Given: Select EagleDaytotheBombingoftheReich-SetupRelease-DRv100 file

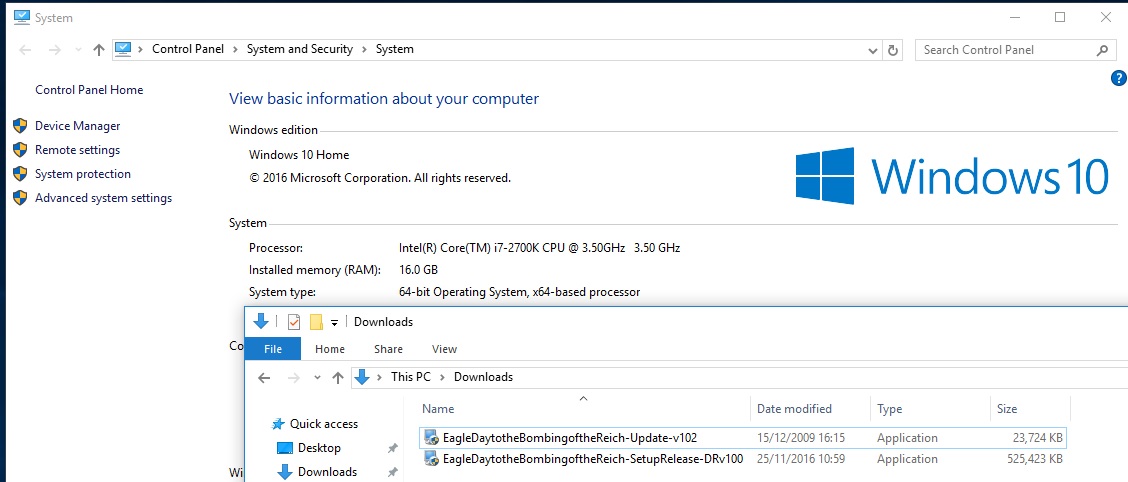Looking at the screenshot, I should tap(593, 459).
